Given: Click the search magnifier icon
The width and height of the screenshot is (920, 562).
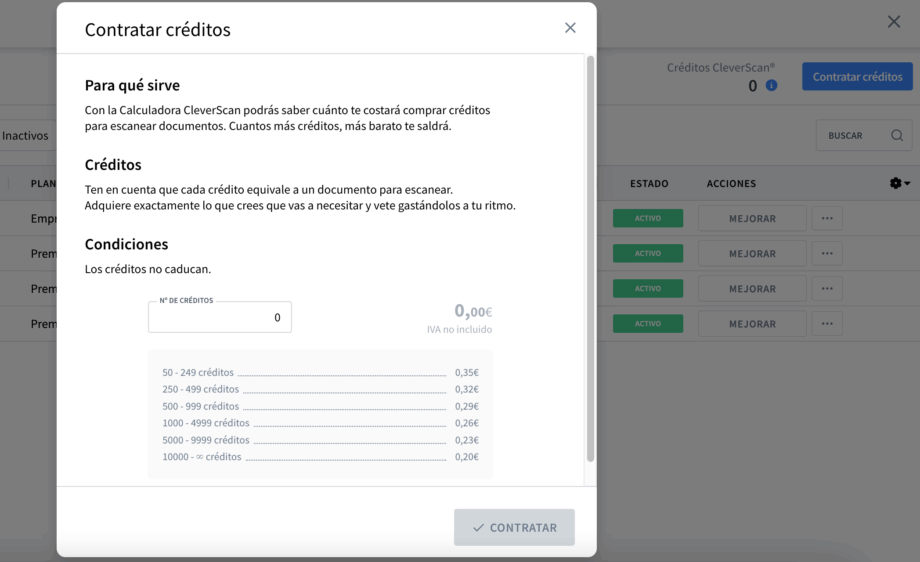Looking at the screenshot, I should click(897, 136).
